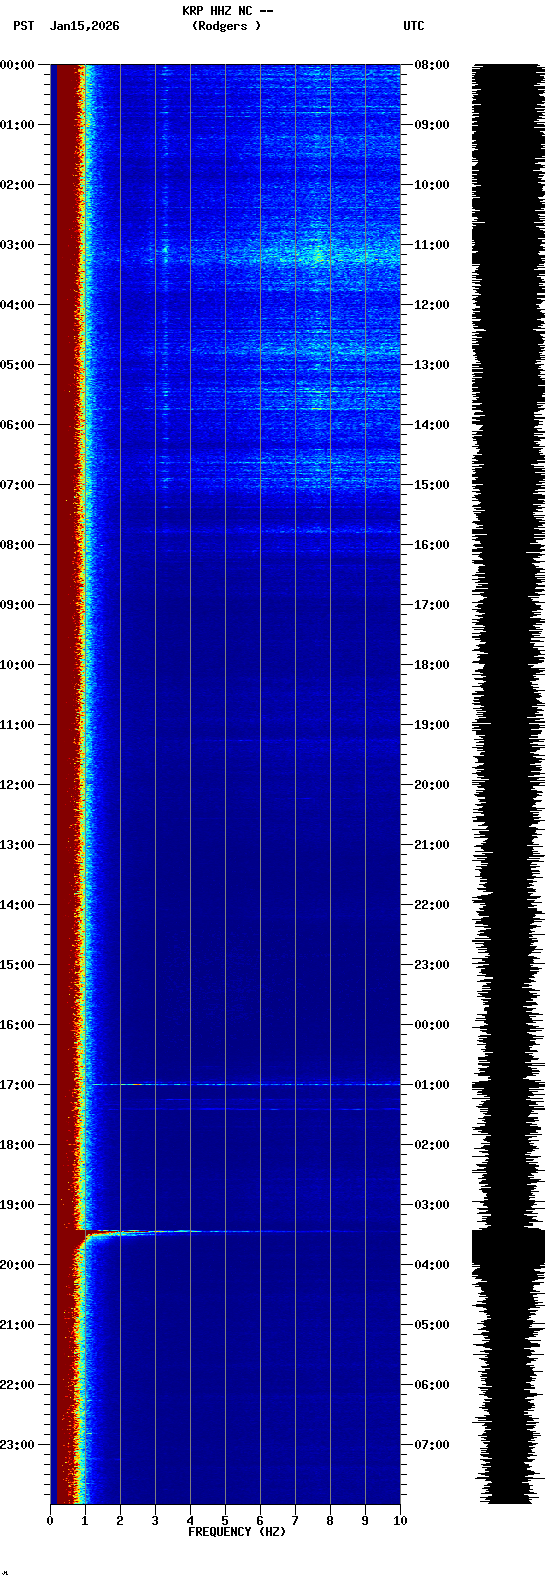This screenshot has width=552, height=1584.
Task: Click the 00:00 PST time tick label
Action: (17, 65)
